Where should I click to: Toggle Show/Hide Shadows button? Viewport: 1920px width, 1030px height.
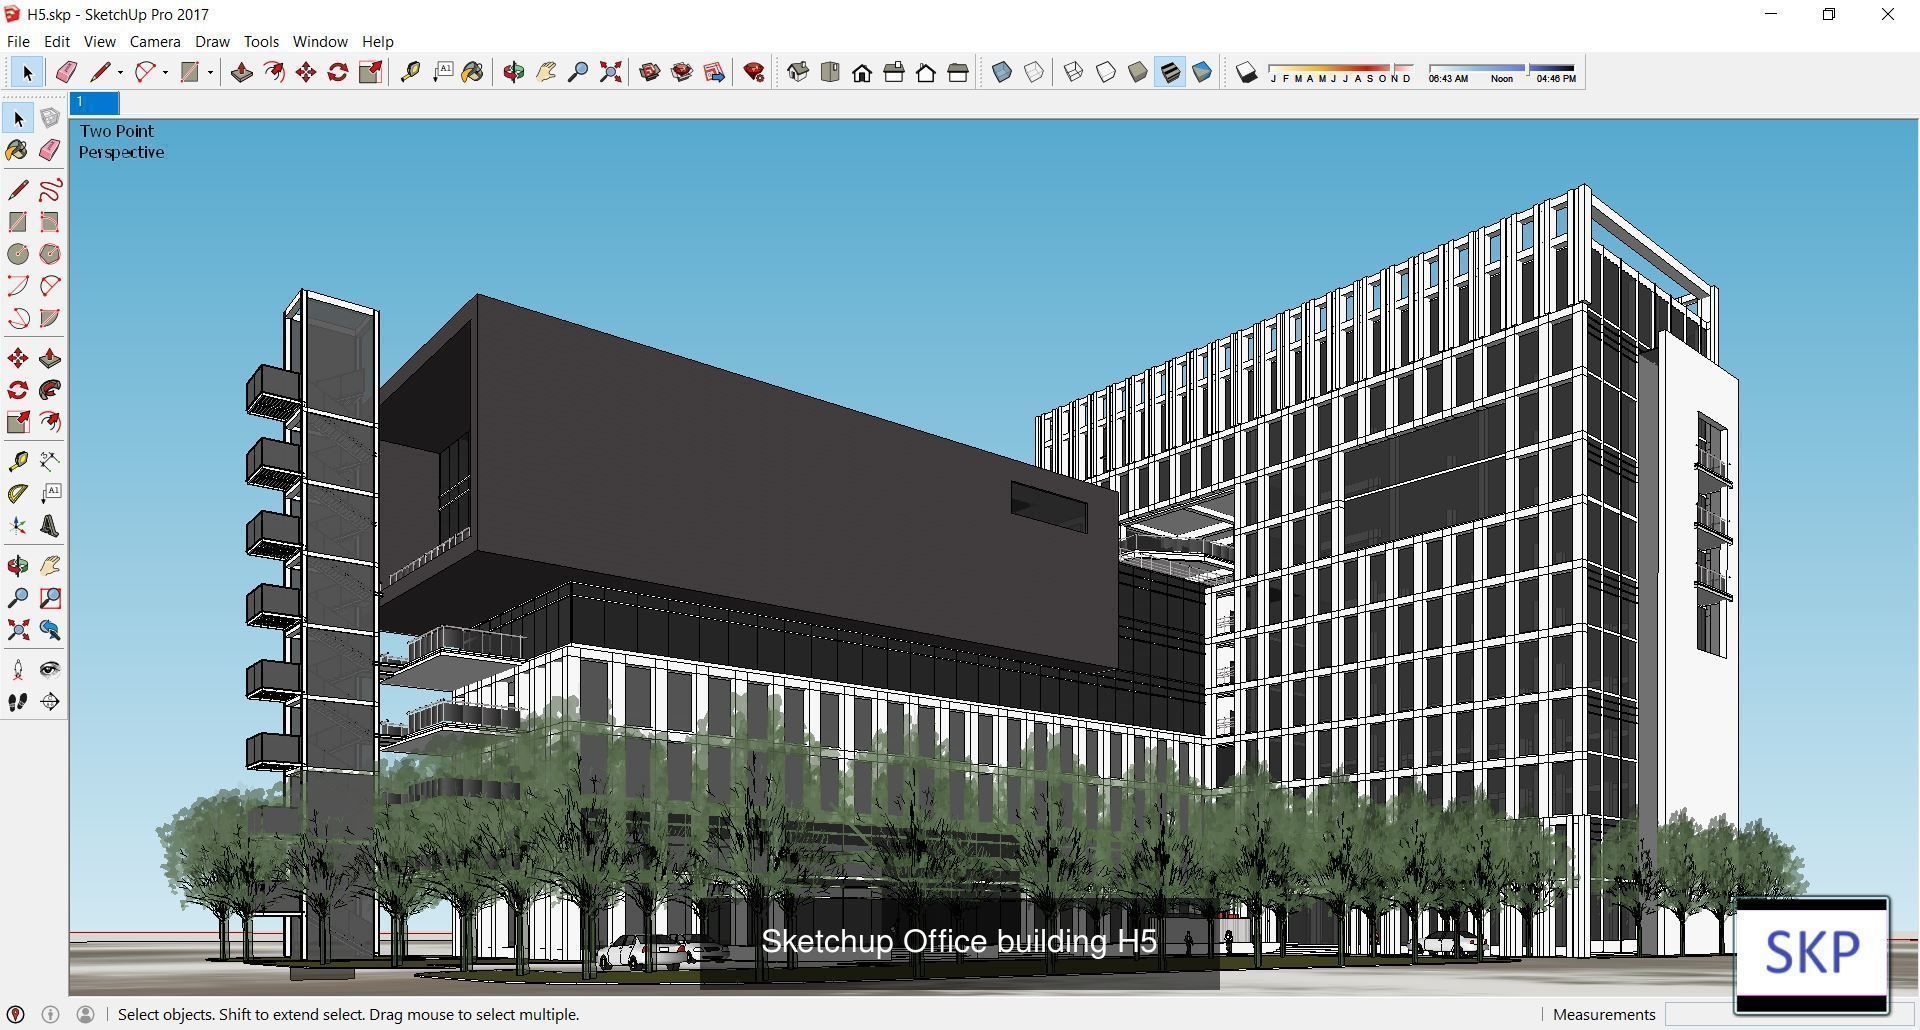[1246, 72]
